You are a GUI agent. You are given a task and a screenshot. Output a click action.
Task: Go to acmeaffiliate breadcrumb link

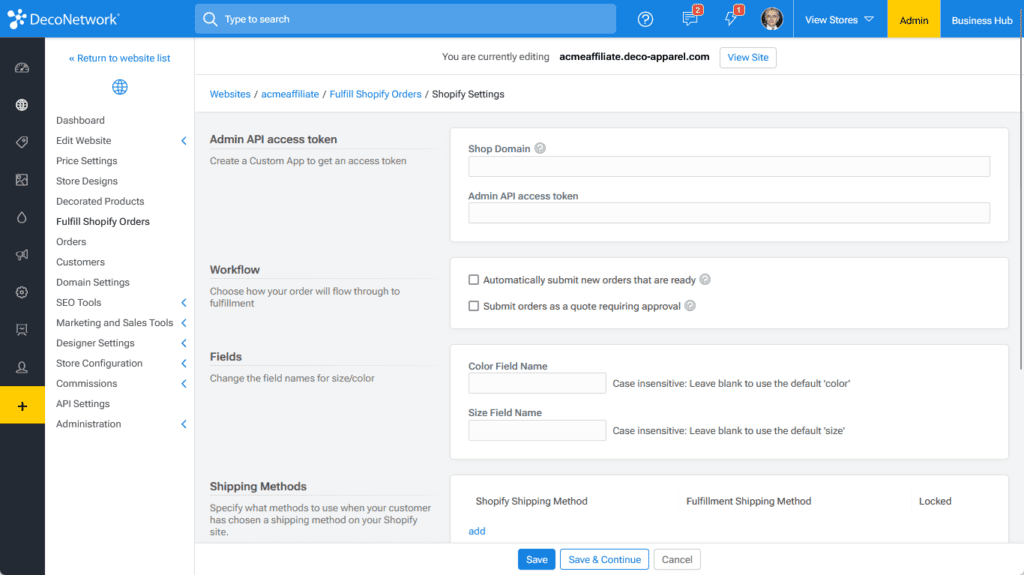290,94
